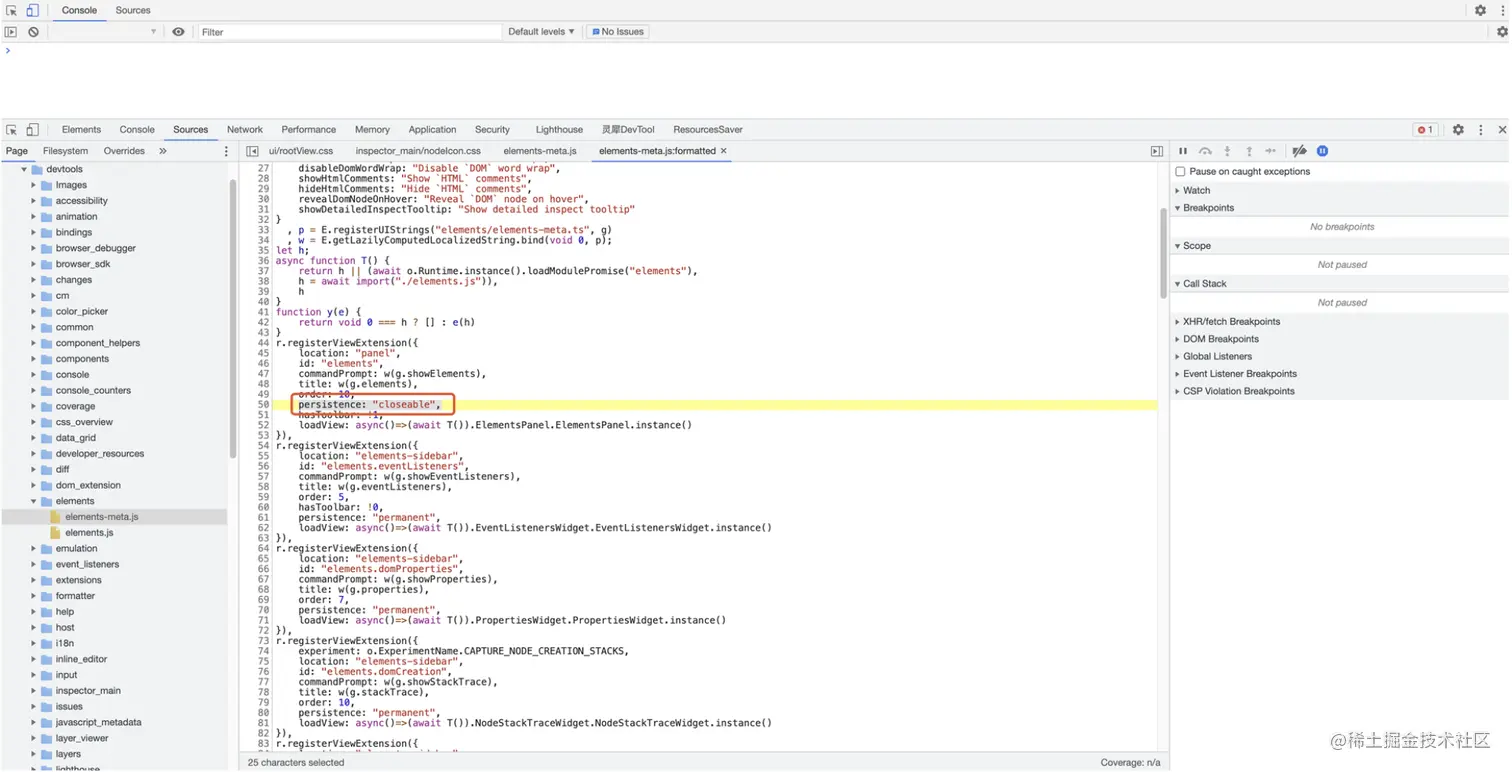The width and height of the screenshot is (1512, 772).
Task: Expand the emulation folder
Action: [x=33, y=549]
